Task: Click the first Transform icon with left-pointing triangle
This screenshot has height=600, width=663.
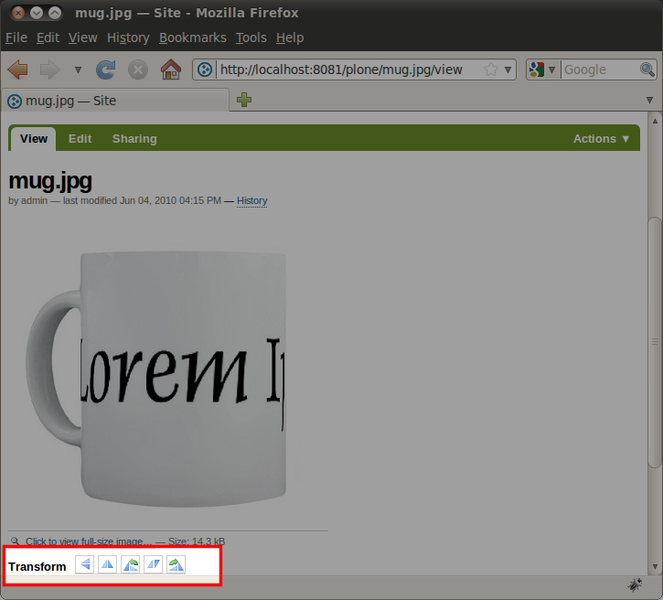Action: [x=86, y=565]
